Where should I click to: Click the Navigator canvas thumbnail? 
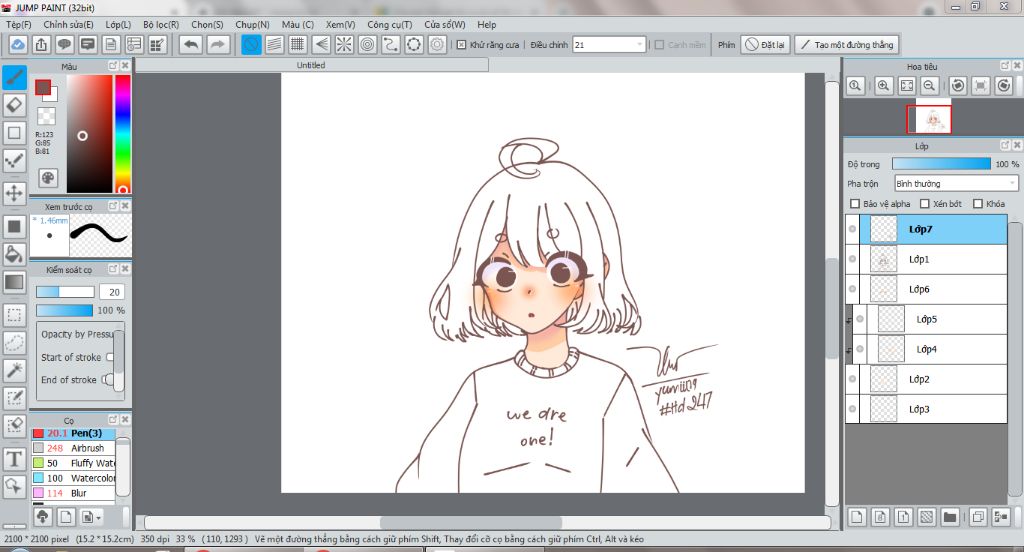pos(929,119)
